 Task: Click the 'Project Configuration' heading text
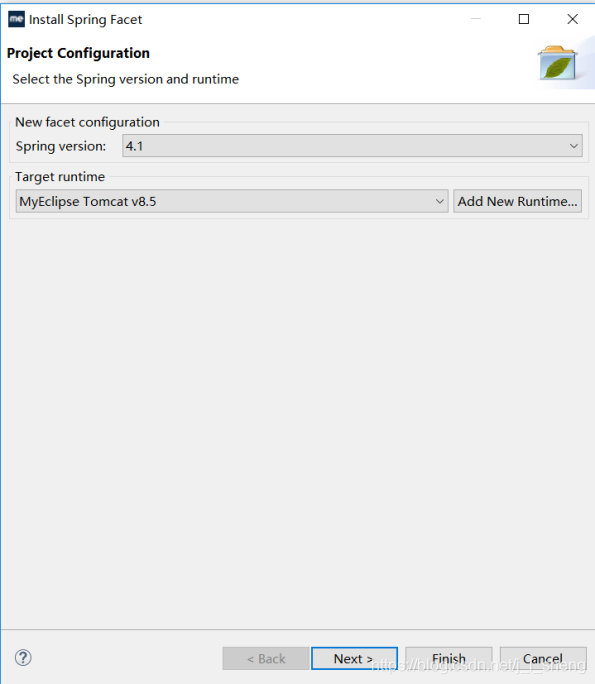(78, 53)
